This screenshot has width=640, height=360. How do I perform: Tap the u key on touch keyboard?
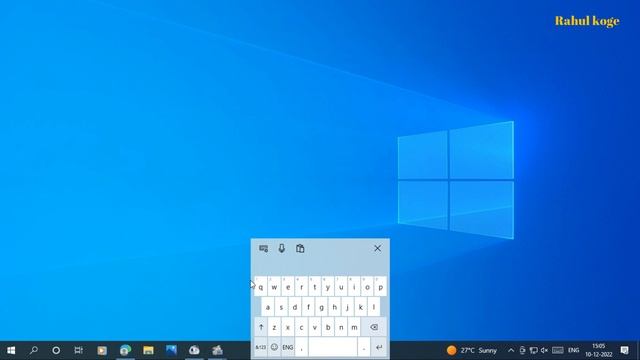click(x=341, y=287)
